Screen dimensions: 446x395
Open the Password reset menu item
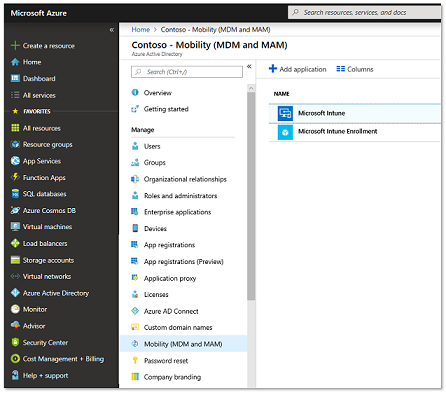[x=166, y=361]
